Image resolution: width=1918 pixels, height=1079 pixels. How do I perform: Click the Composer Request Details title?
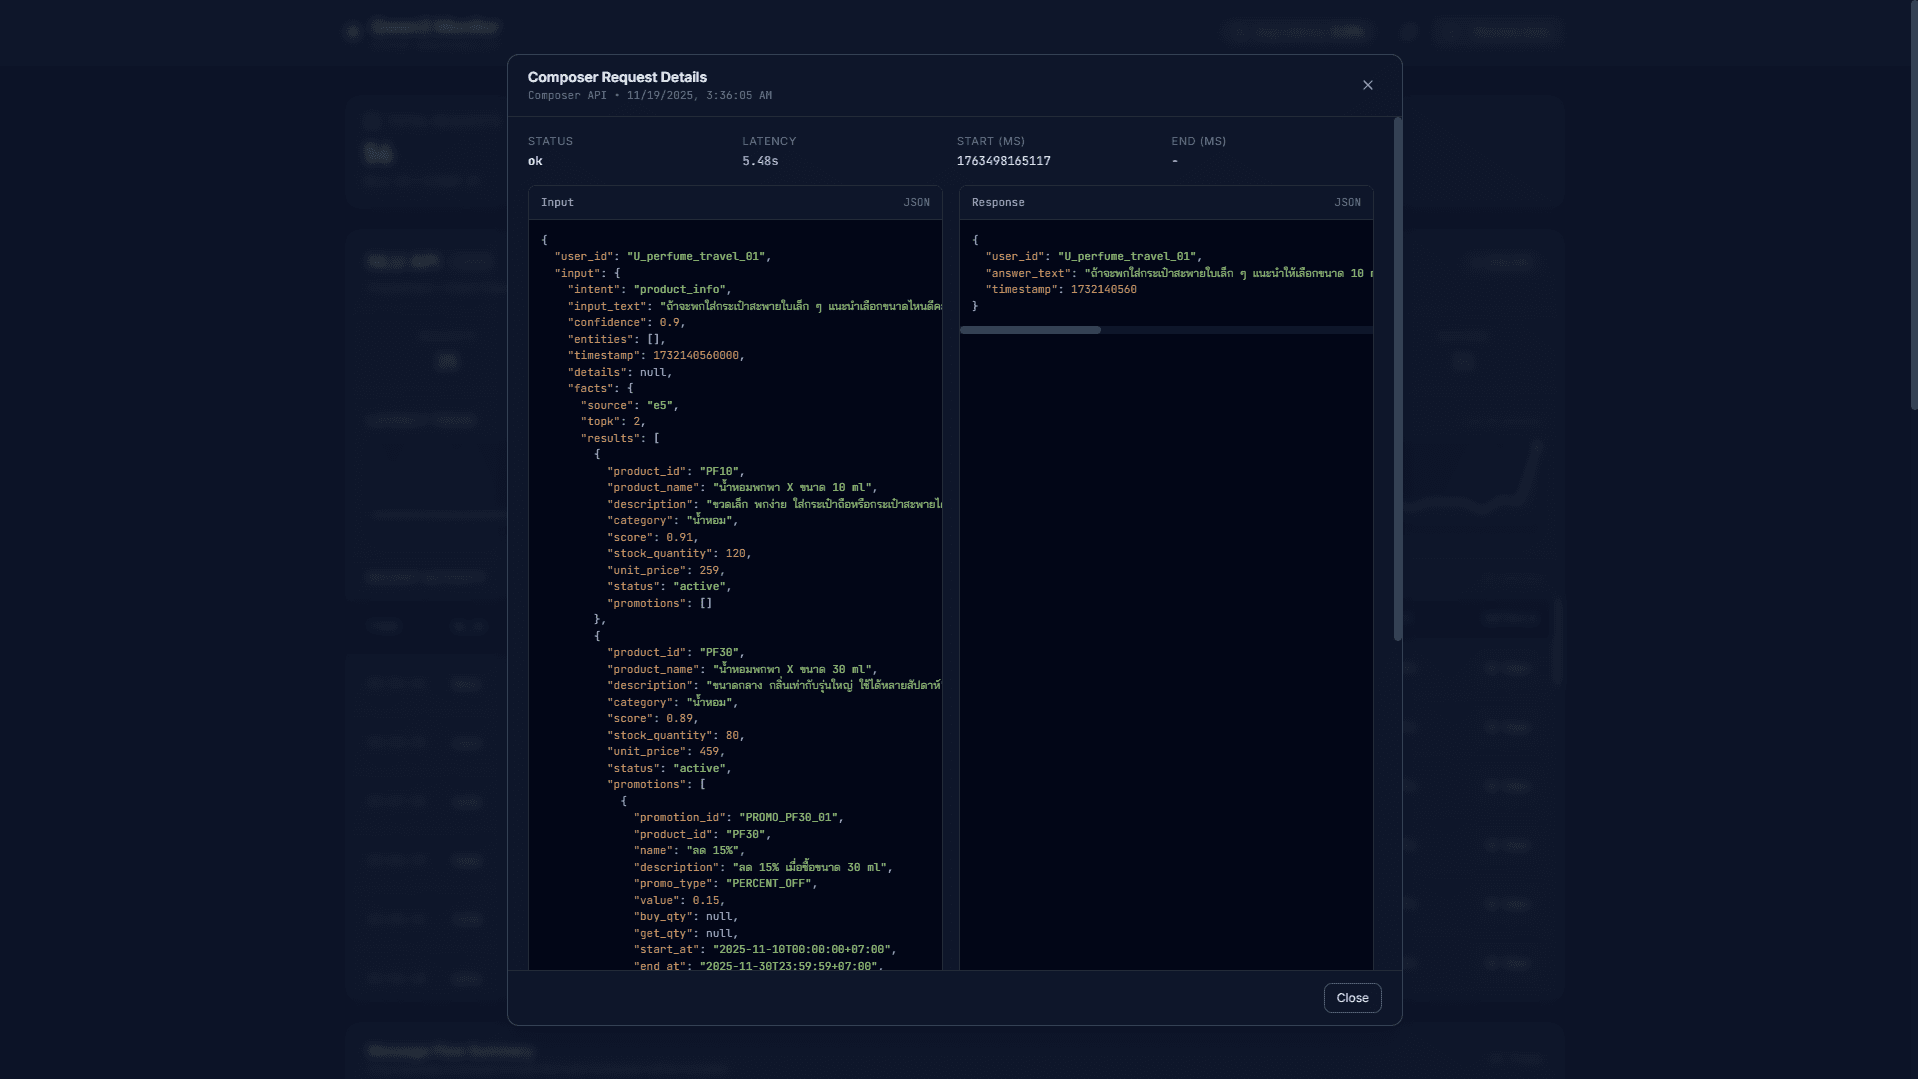click(x=617, y=77)
